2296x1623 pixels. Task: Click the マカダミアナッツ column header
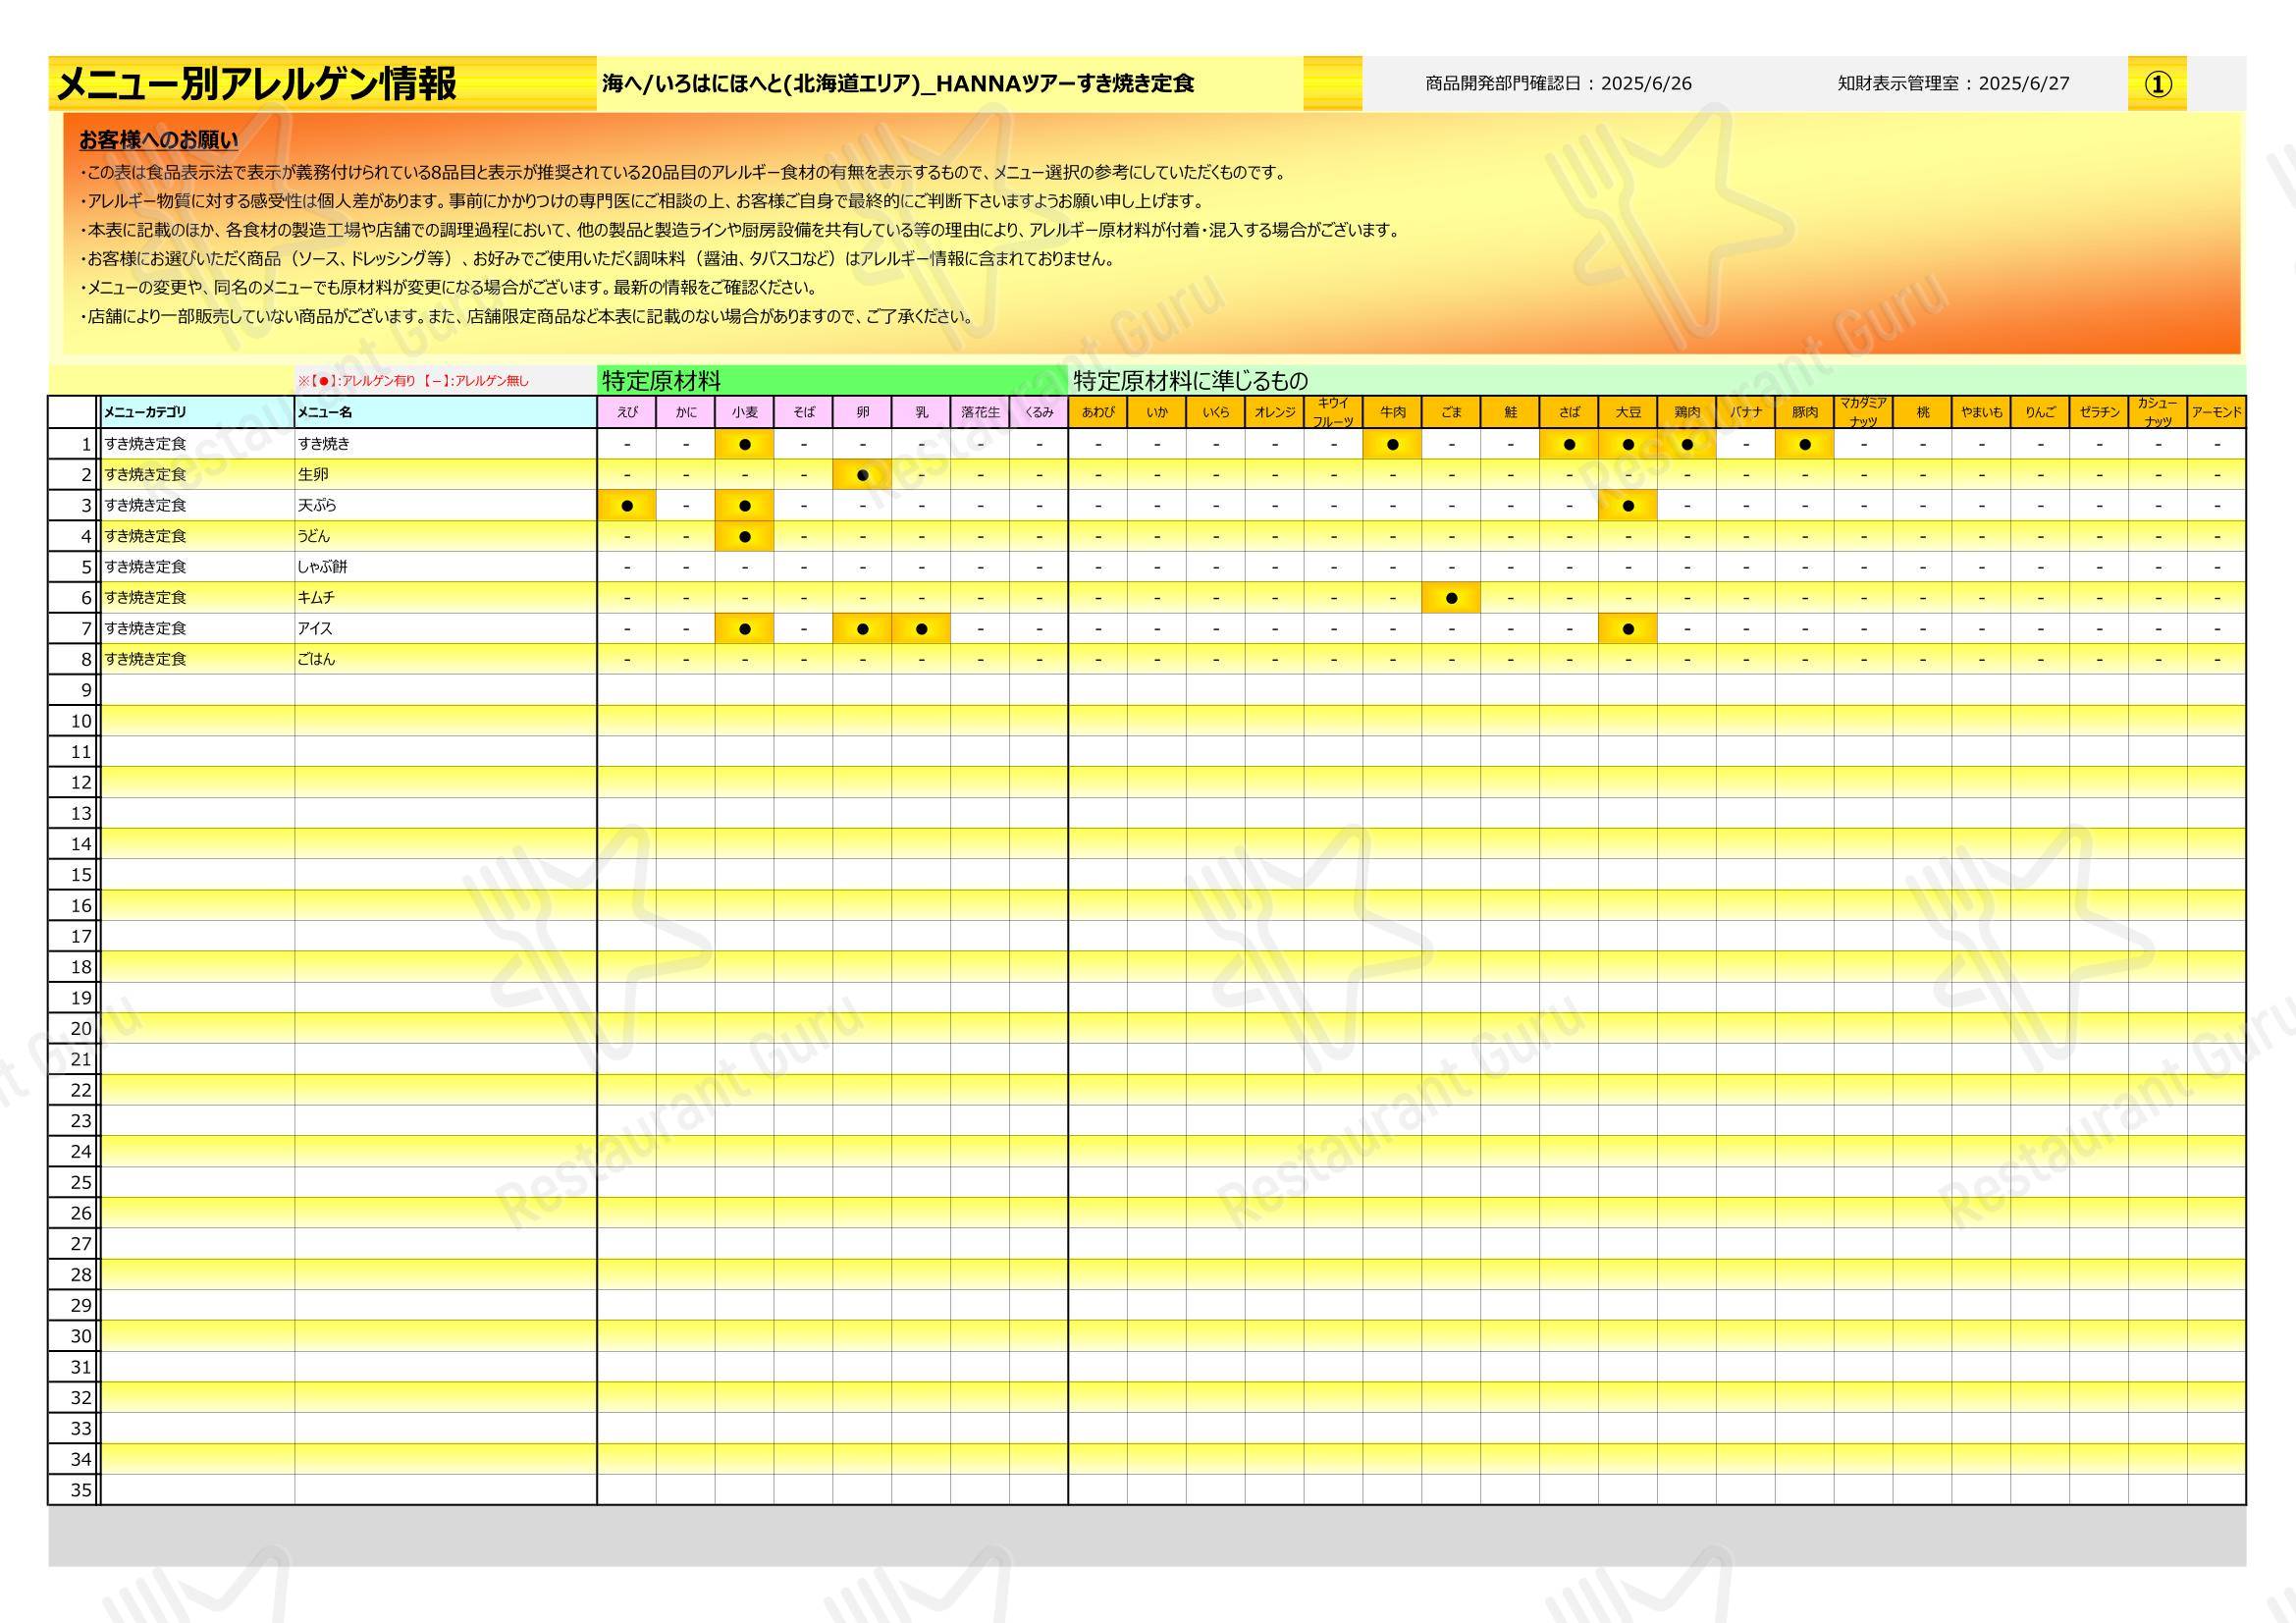[x=1864, y=412]
